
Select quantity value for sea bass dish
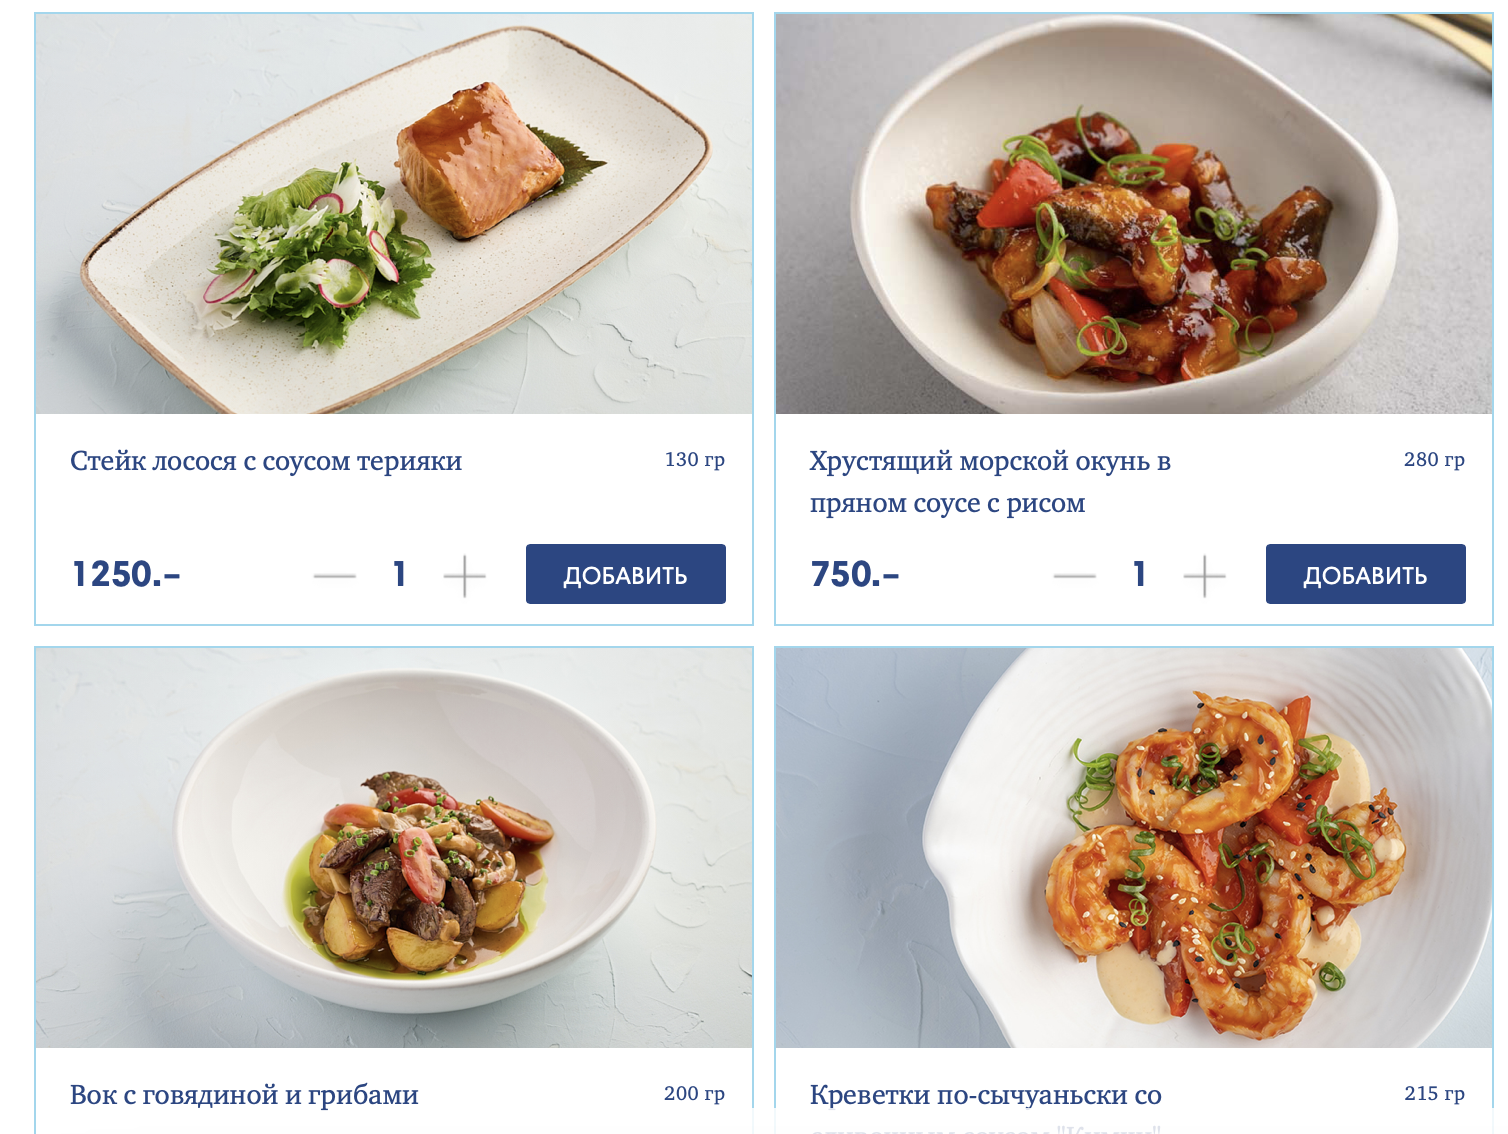point(1139,574)
